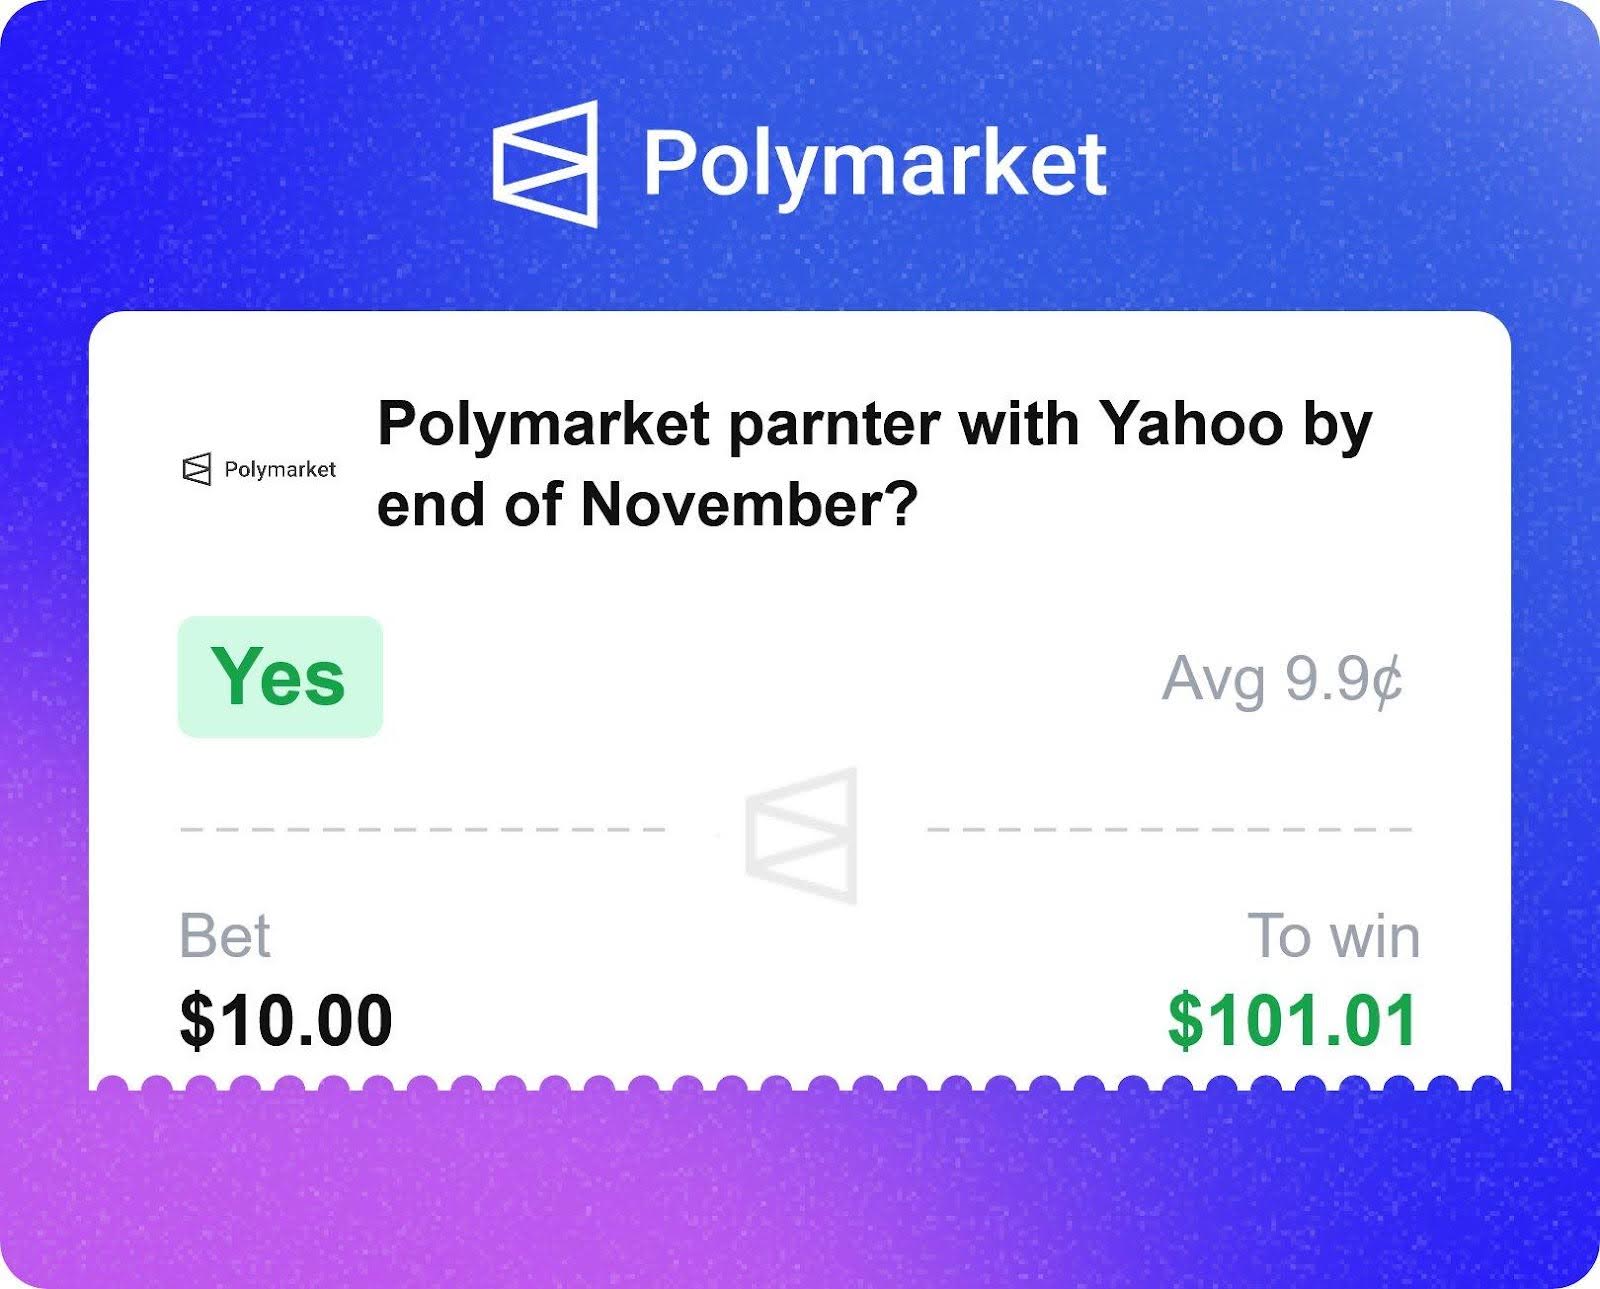
Task: Click the $10.00 bet amount
Action: click(x=286, y=1020)
